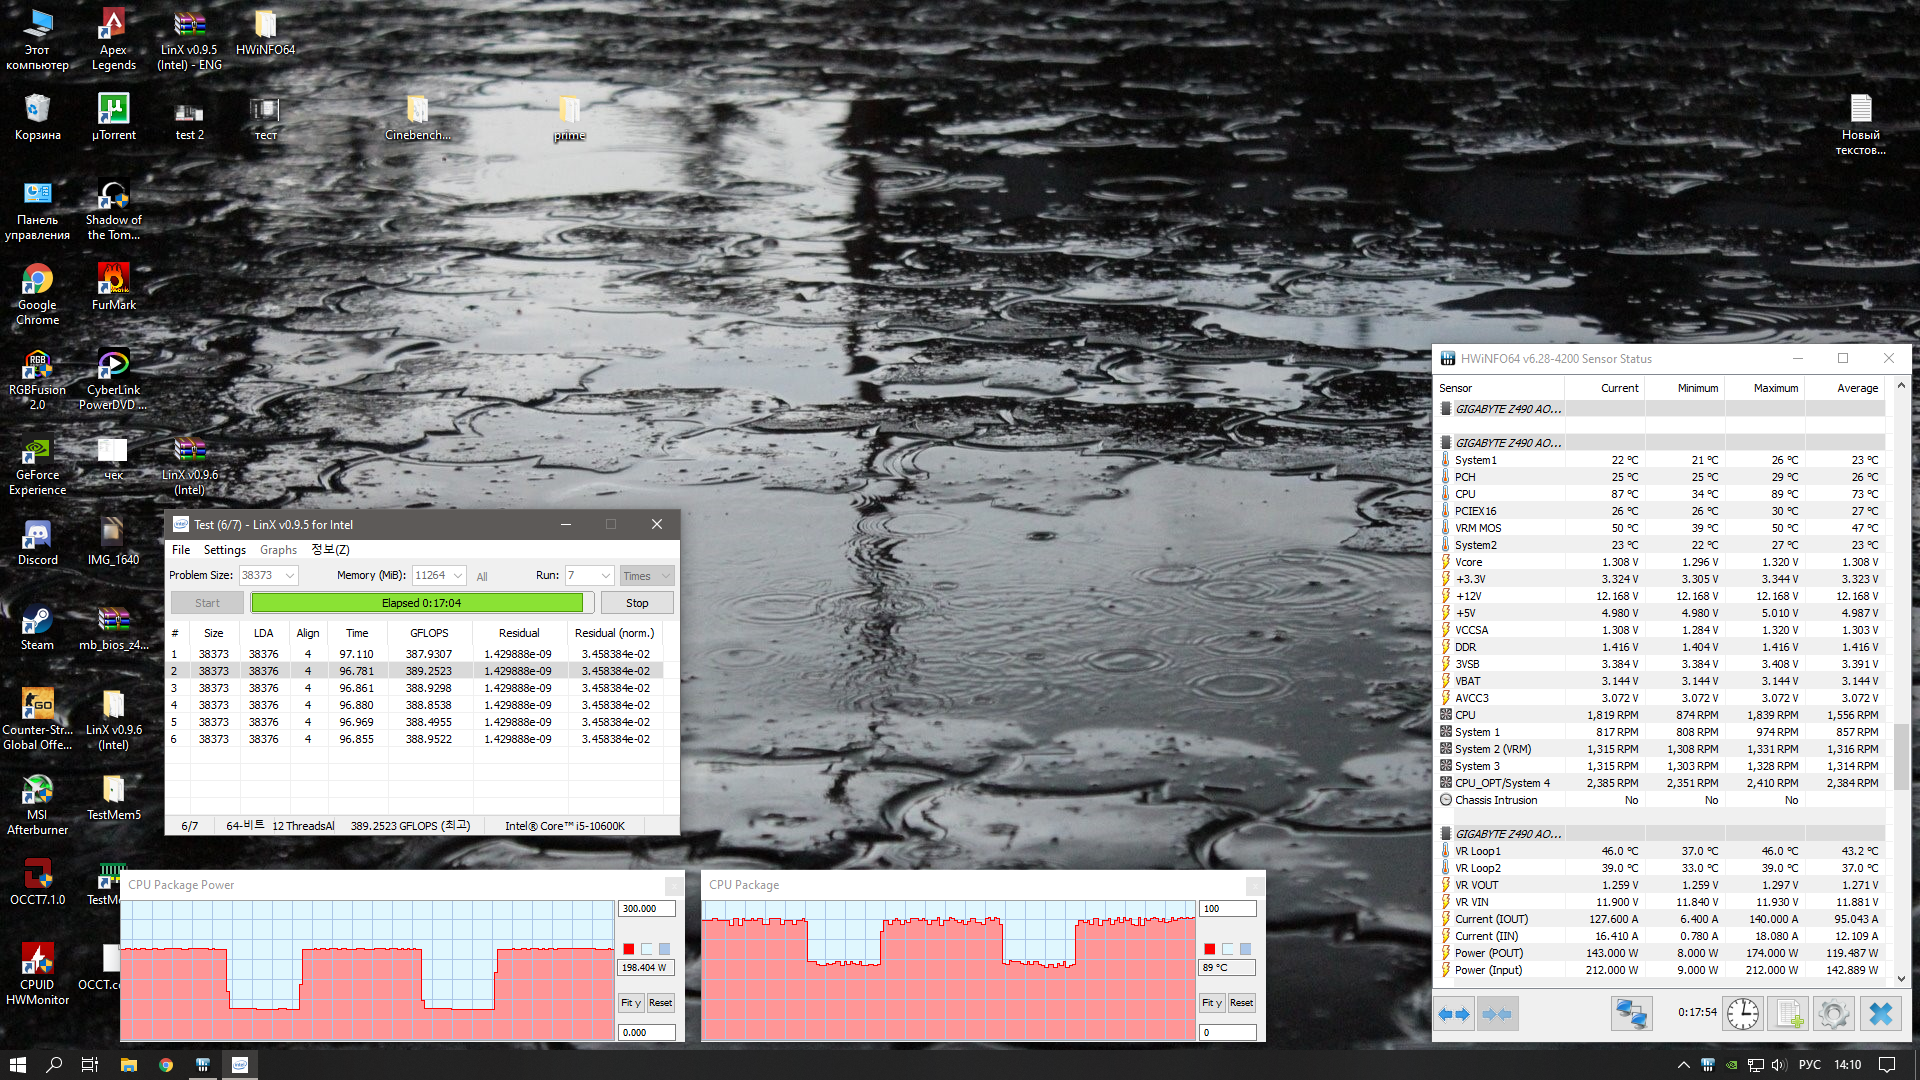This screenshot has width=1920, height=1080.
Task: Click Fit y on CPU Package graph
Action: click(x=1211, y=1003)
